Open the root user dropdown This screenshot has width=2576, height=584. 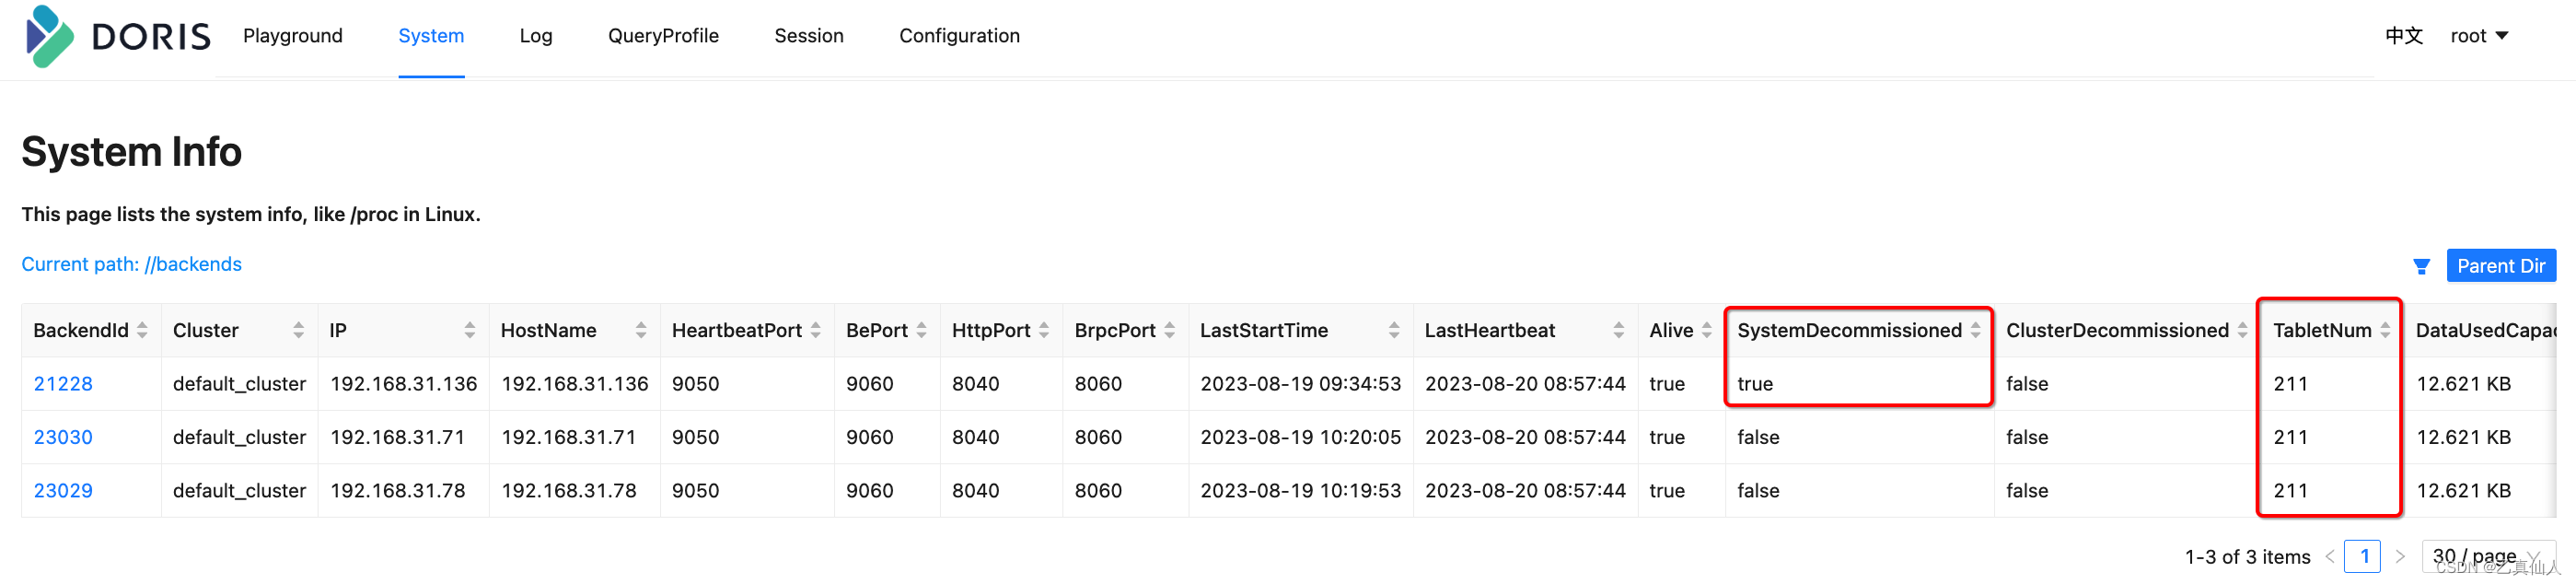[2479, 36]
